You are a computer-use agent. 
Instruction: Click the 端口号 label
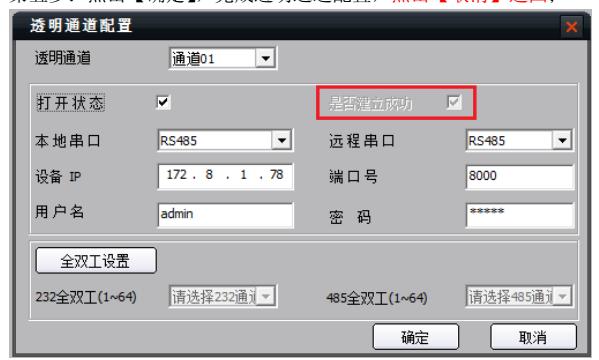[353, 177]
